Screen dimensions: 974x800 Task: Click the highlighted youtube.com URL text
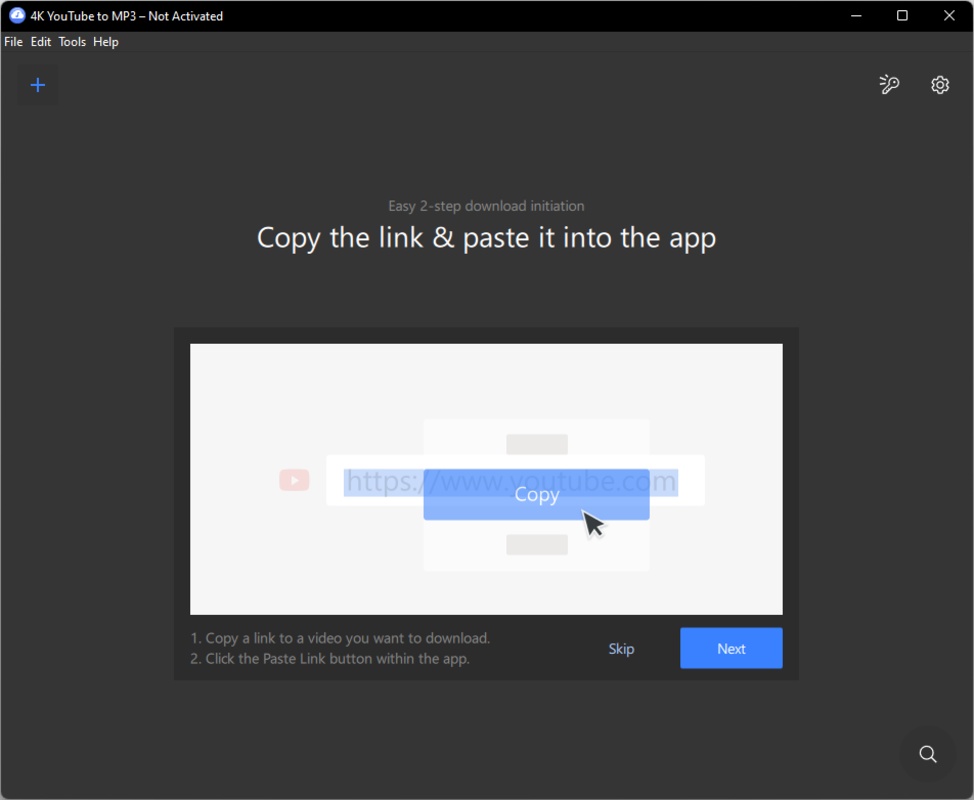tap(380, 481)
